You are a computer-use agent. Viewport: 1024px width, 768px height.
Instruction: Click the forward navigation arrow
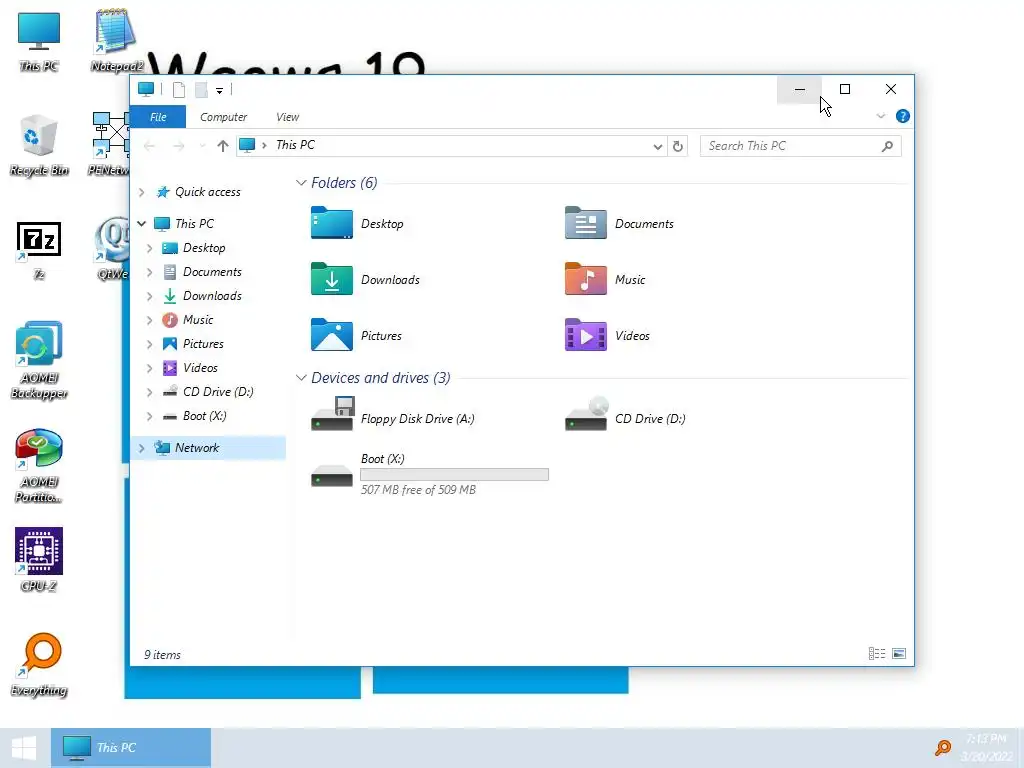pos(178,146)
